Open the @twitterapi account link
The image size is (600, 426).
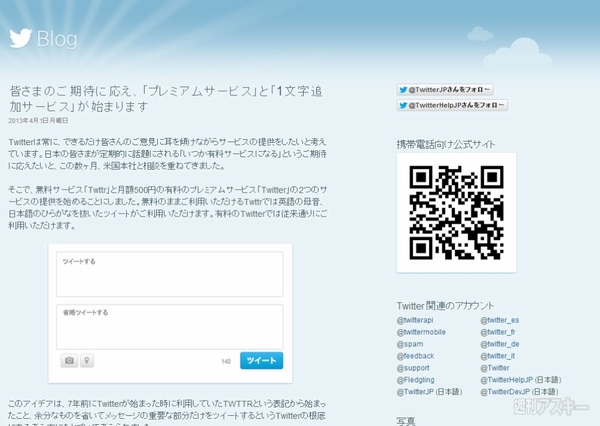[x=415, y=320]
